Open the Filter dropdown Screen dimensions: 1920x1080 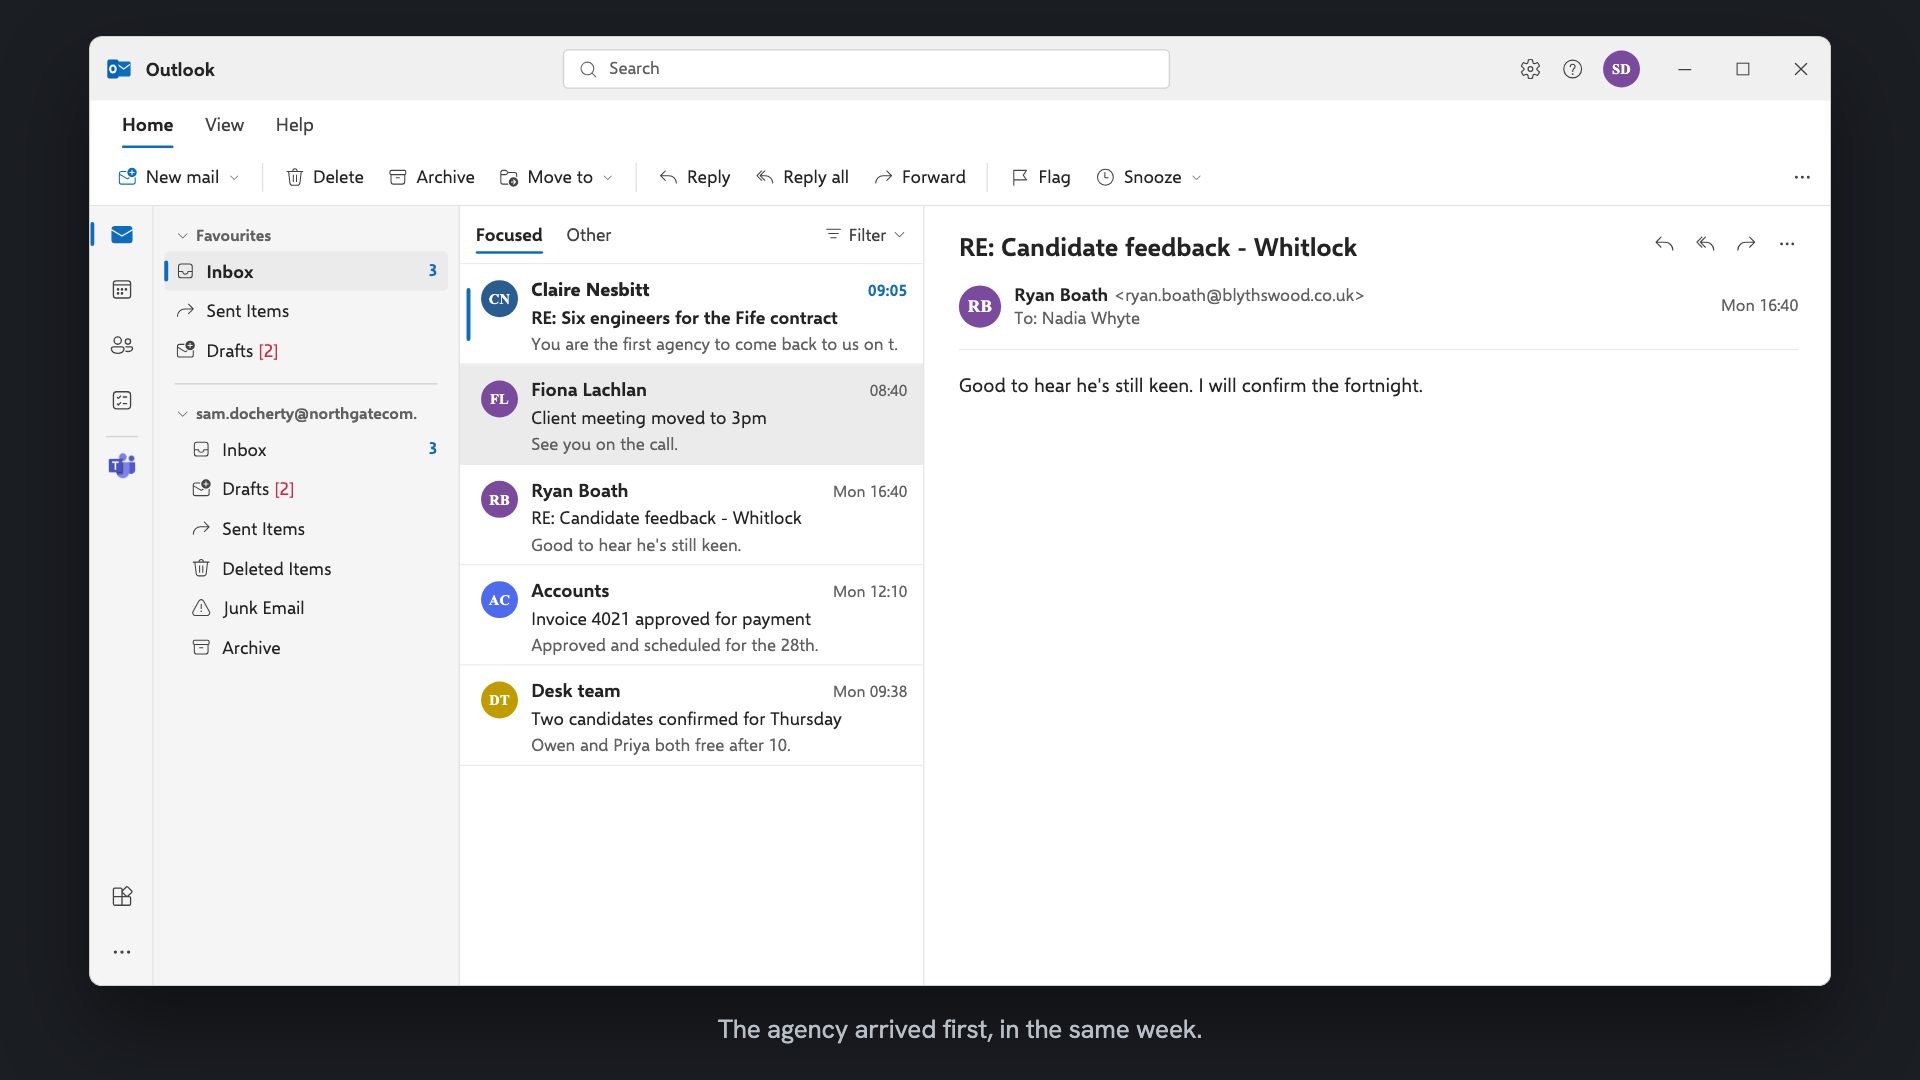click(x=865, y=235)
